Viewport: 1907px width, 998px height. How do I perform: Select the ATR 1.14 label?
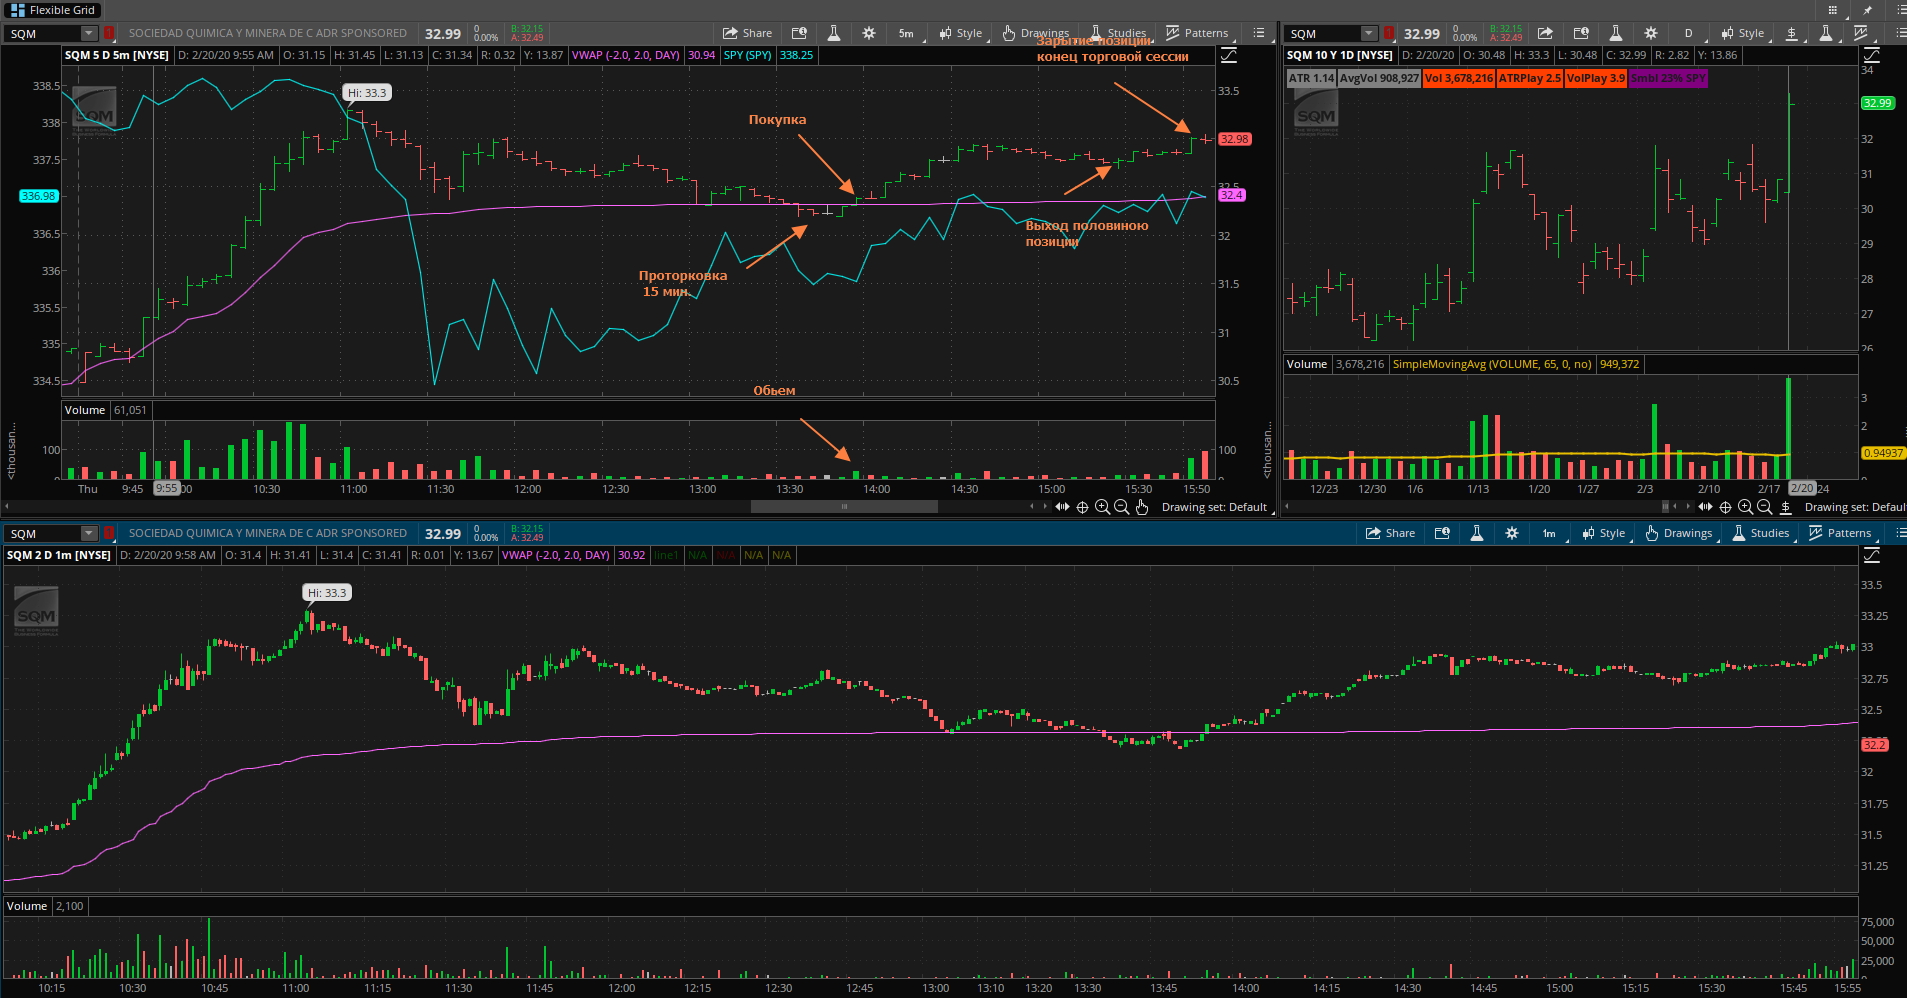click(x=1311, y=78)
